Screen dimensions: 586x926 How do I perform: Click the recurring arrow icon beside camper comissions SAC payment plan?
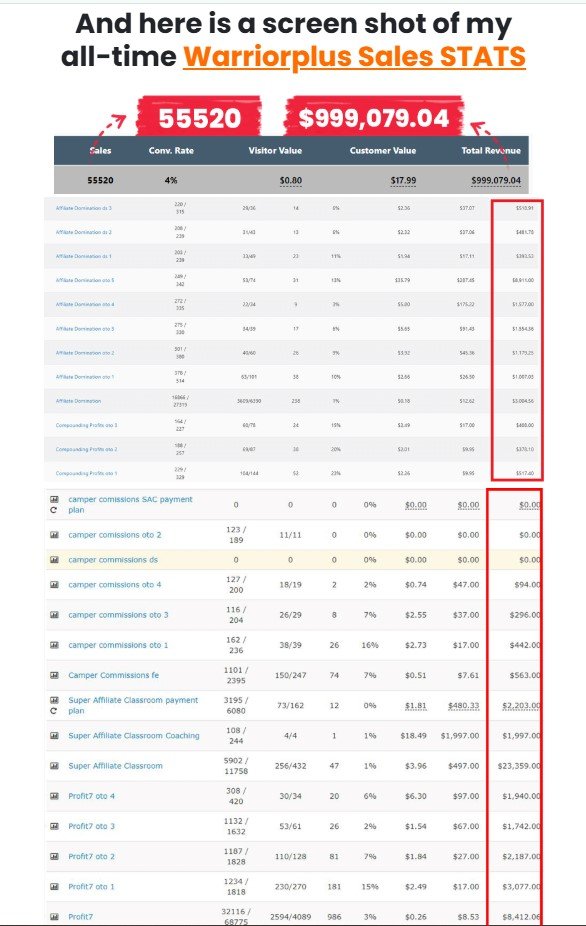(x=54, y=510)
